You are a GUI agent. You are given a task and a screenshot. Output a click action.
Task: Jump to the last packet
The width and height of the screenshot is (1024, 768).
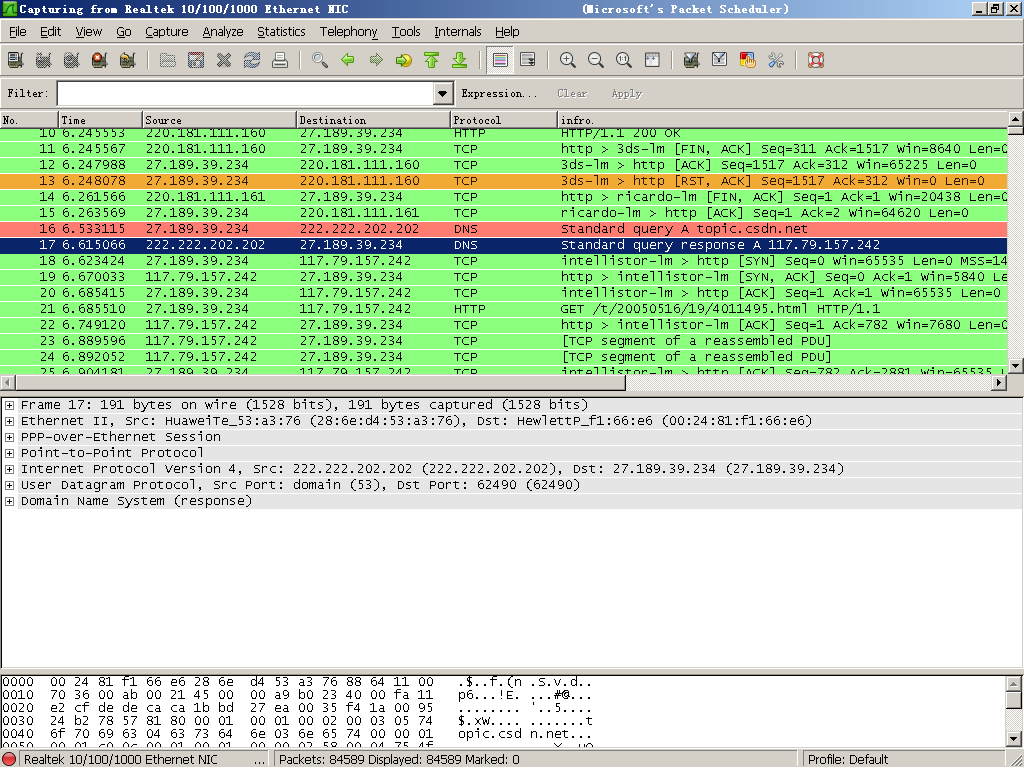point(460,60)
